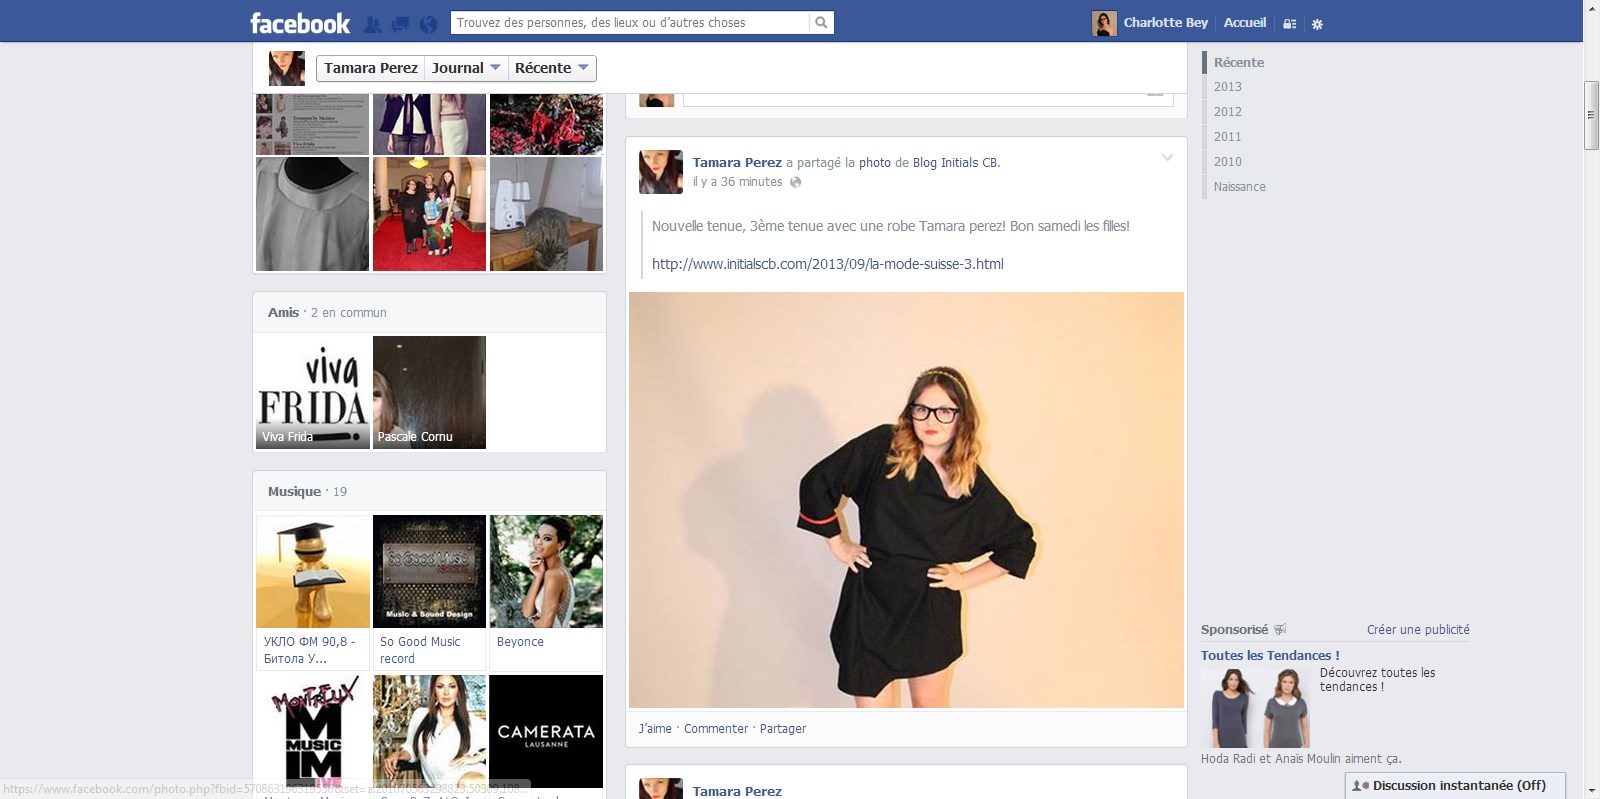Jump to Naissance in timeline
Screen dimensions: 1600x799
click(x=1240, y=187)
